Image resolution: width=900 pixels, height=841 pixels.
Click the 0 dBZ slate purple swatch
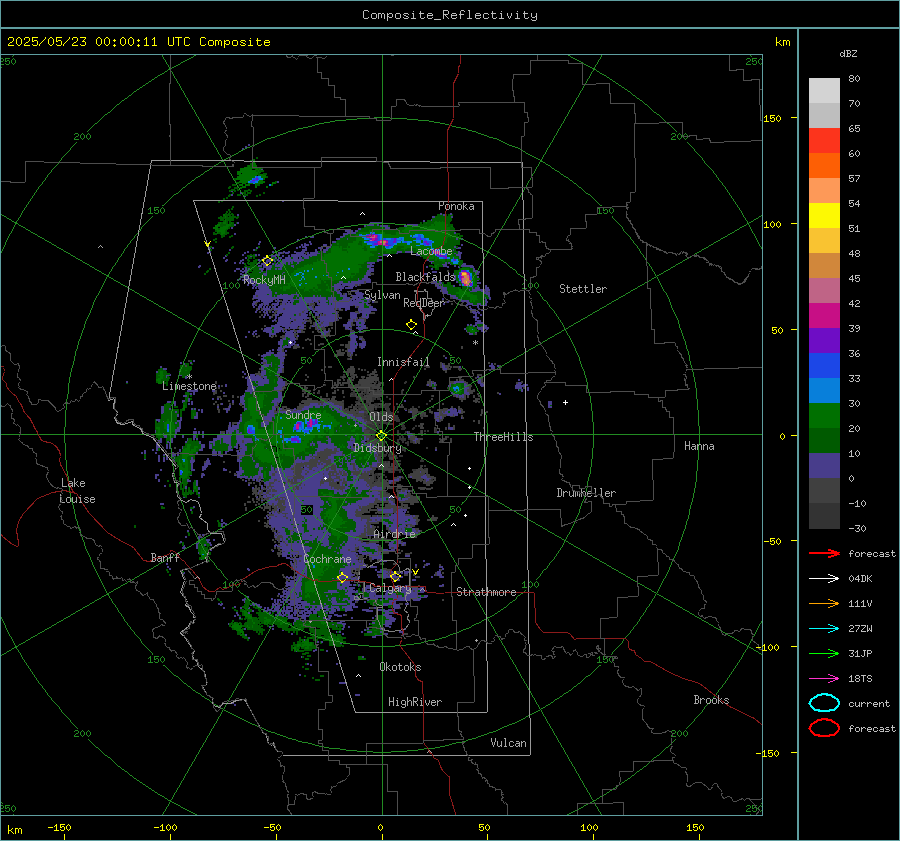pos(824,466)
